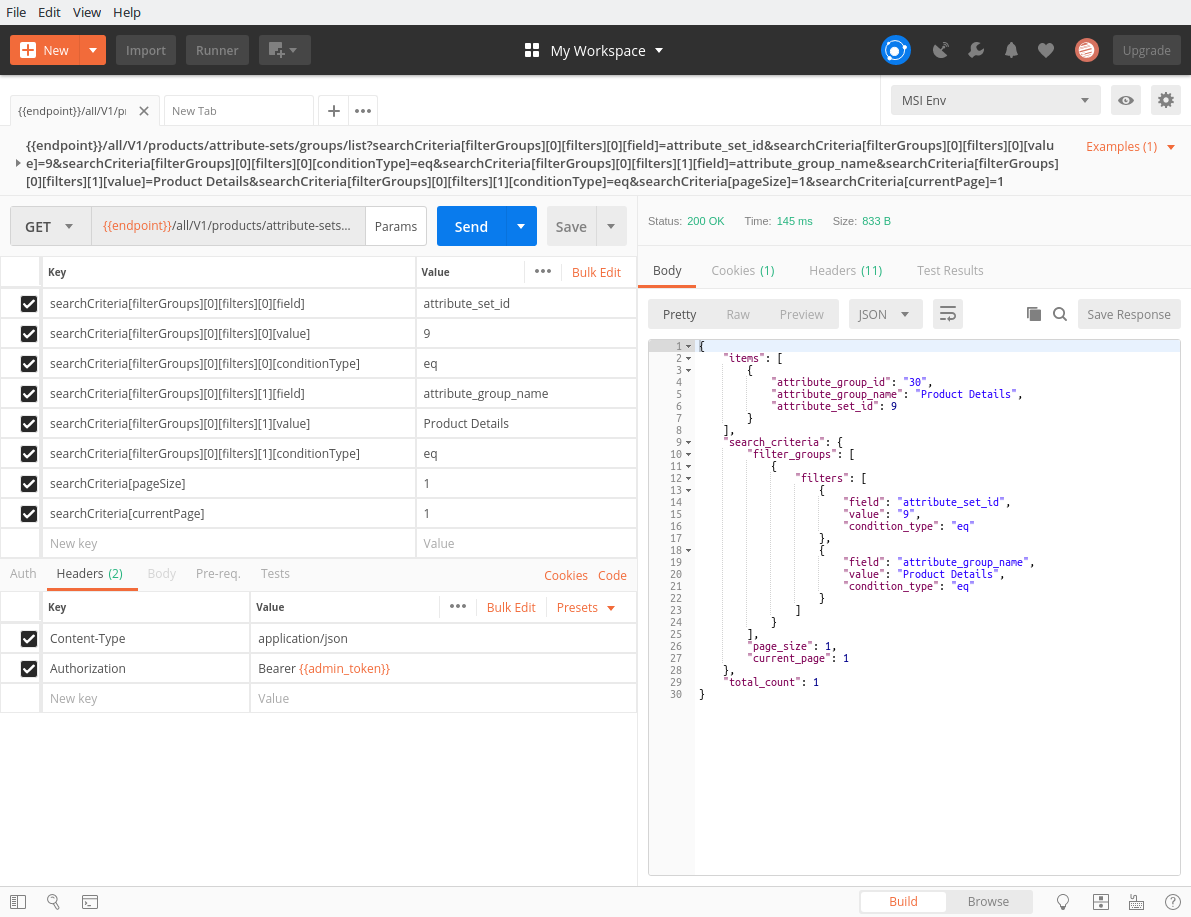The height and width of the screenshot is (917, 1191).
Task: Add a new tab with plus icon
Action: tap(333, 111)
